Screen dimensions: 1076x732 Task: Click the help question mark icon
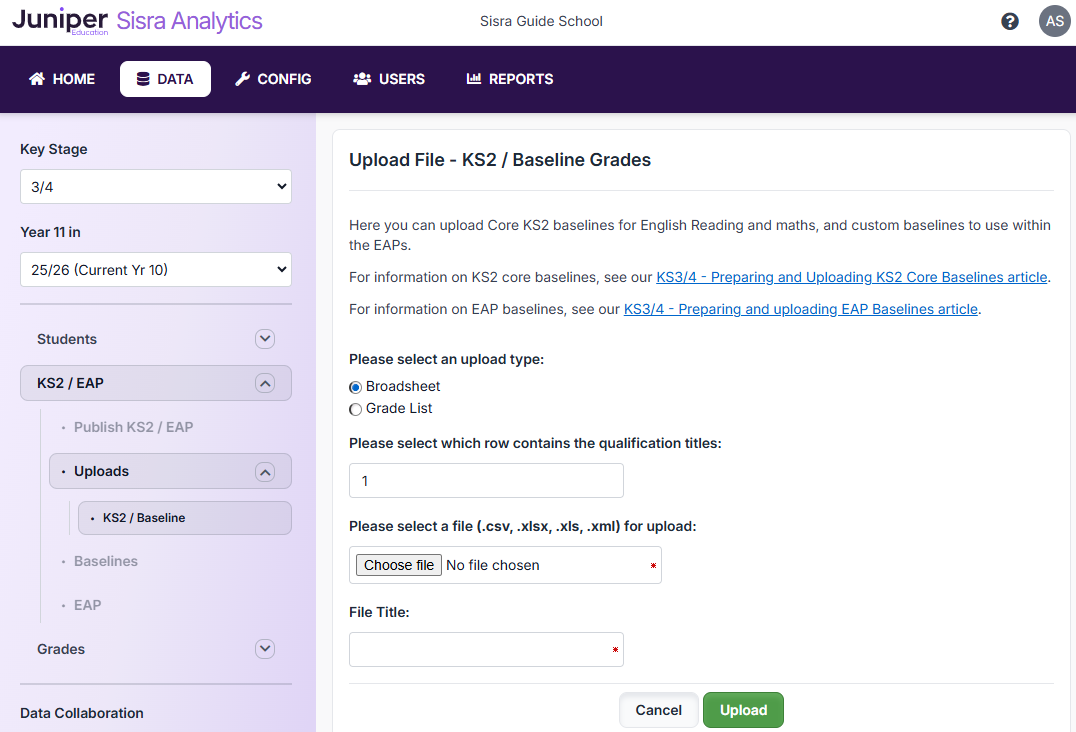pyautogui.click(x=1010, y=21)
